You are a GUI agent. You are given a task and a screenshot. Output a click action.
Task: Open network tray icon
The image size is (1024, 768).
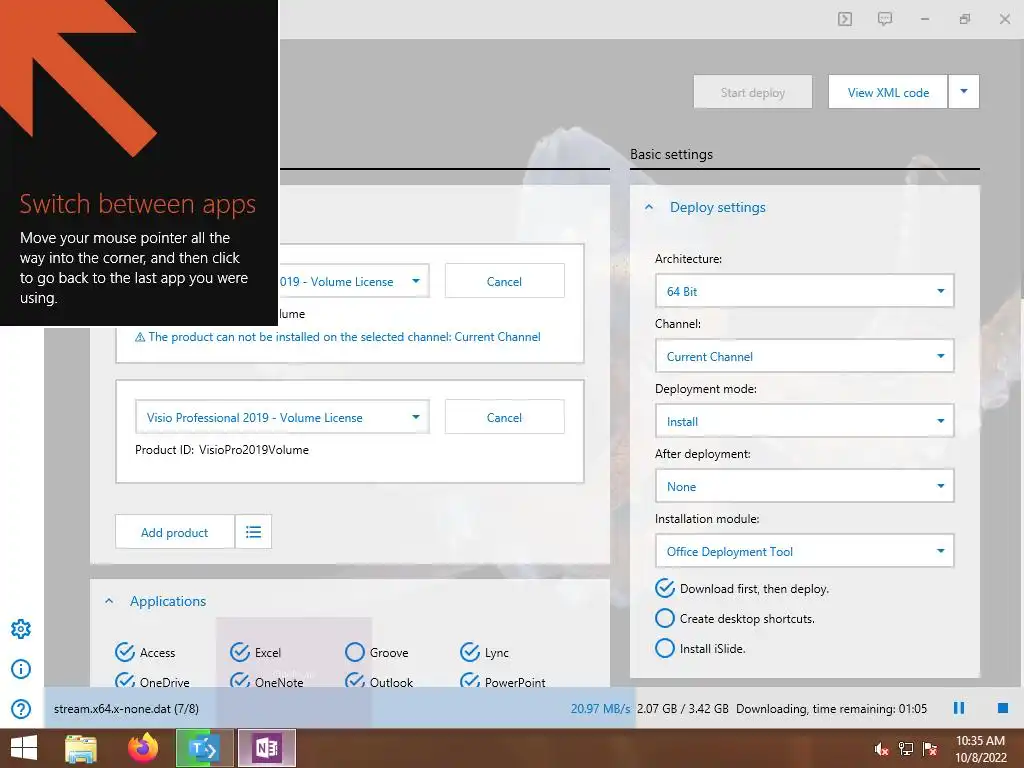(906, 749)
